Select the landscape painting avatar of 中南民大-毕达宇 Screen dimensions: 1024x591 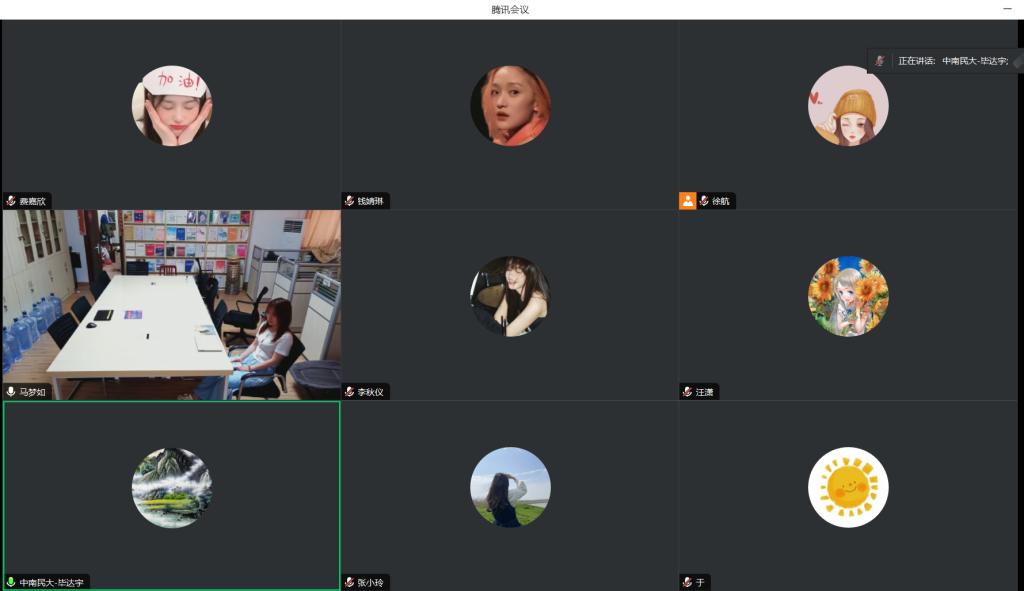pos(171,487)
